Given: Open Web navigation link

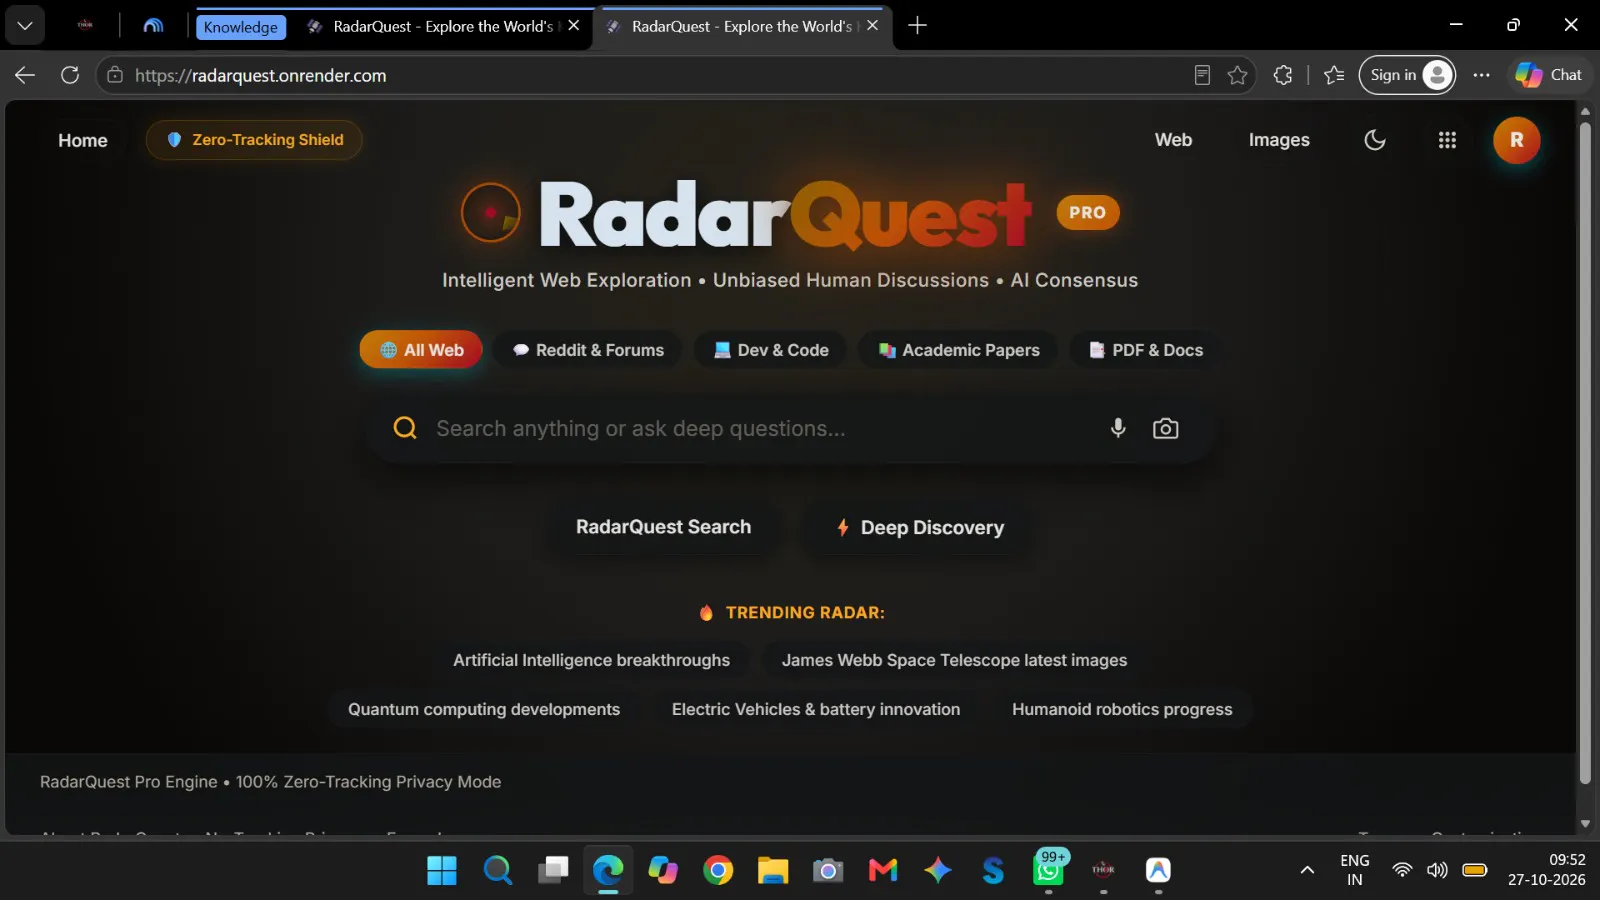Looking at the screenshot, I should (x=1173, y=140).
